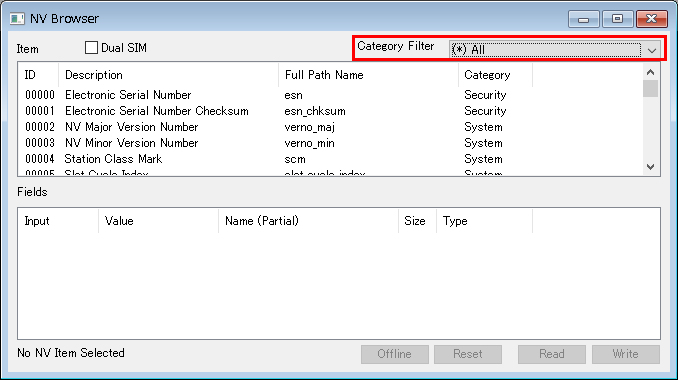Screen dimensions: 678x380
Task: Click the item list scrollbar thumb
Action: pyautogui.click(x=651, y=89)
